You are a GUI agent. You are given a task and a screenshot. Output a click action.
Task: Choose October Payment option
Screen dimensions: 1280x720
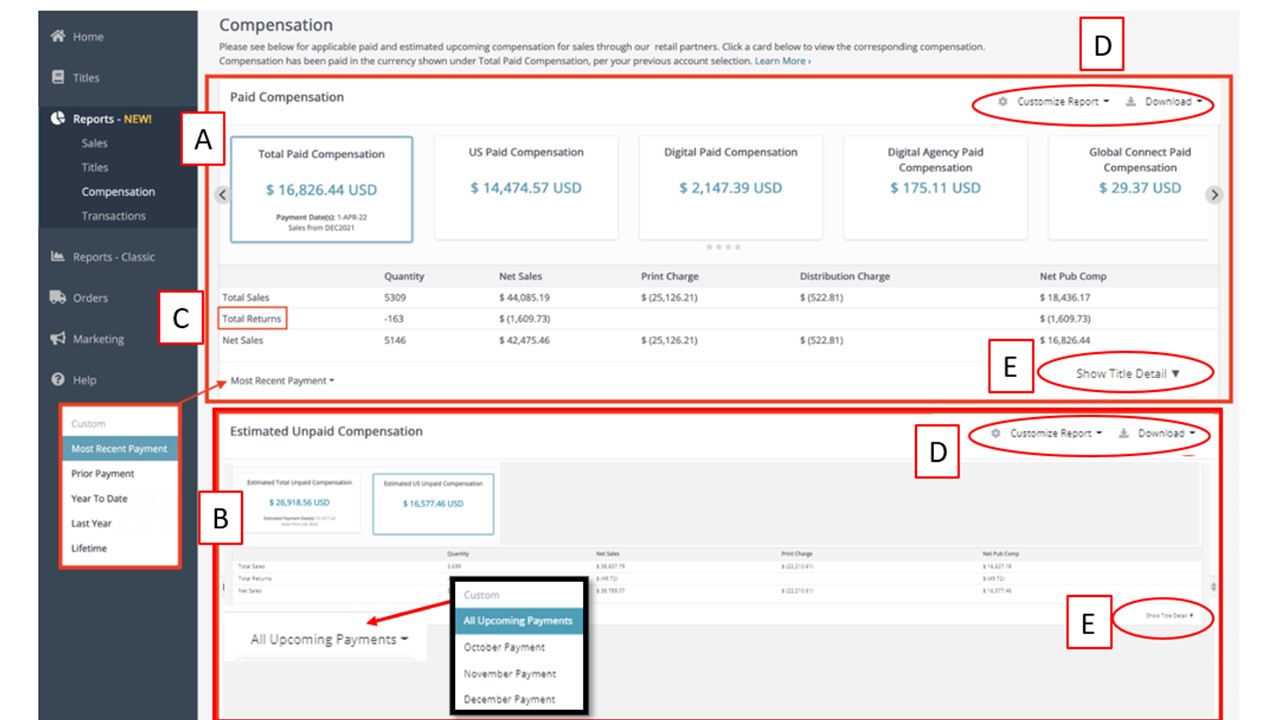tap(518, 647)
